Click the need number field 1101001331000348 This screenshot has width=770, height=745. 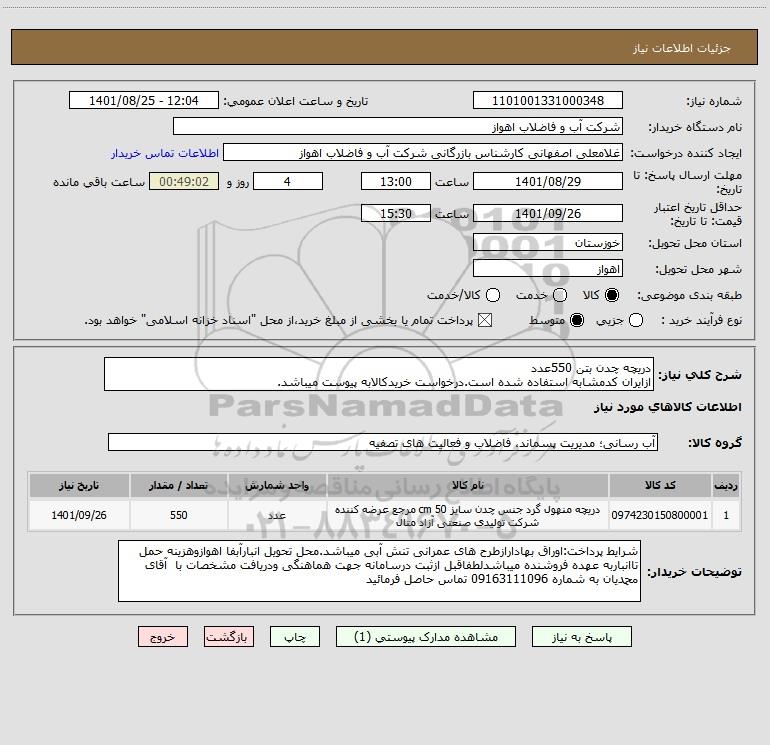click(548, 101)
